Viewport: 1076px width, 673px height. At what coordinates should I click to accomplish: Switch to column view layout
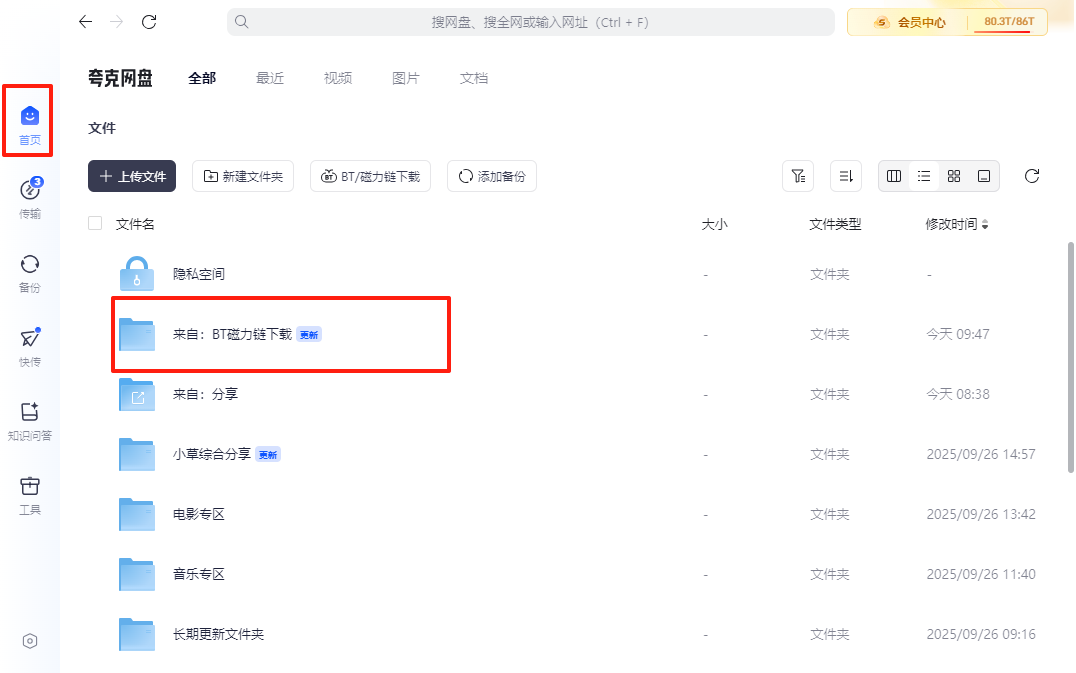[x=894, y=176]
